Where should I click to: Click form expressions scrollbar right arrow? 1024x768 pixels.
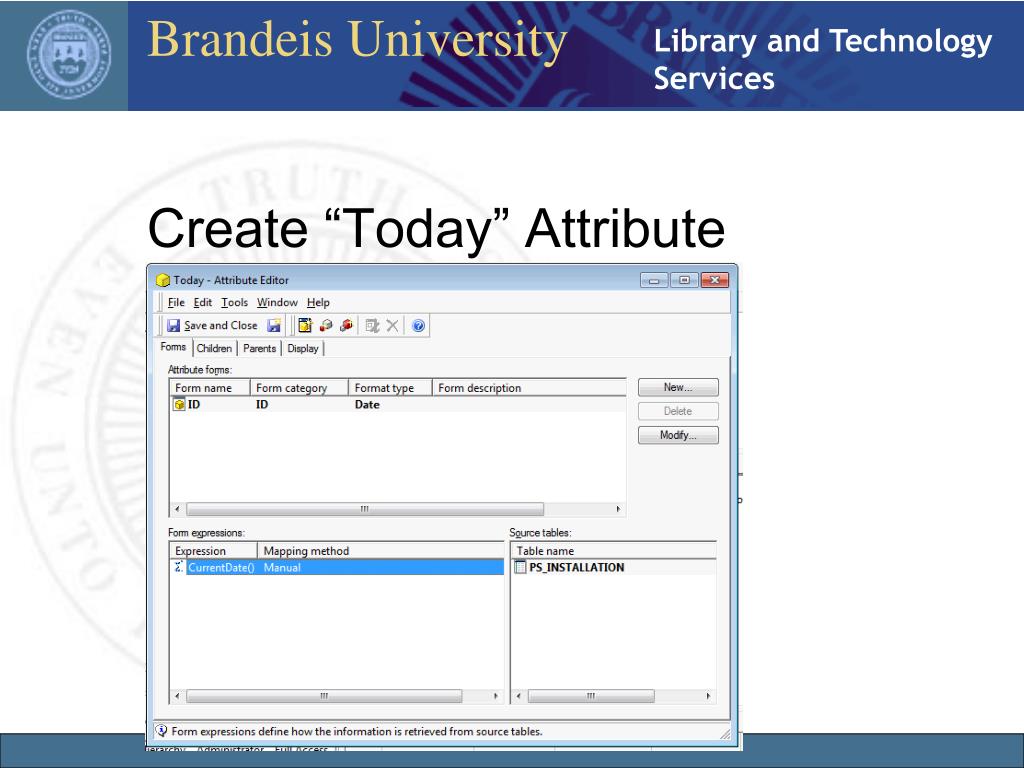pyautogui.click(x=496, y=696)
